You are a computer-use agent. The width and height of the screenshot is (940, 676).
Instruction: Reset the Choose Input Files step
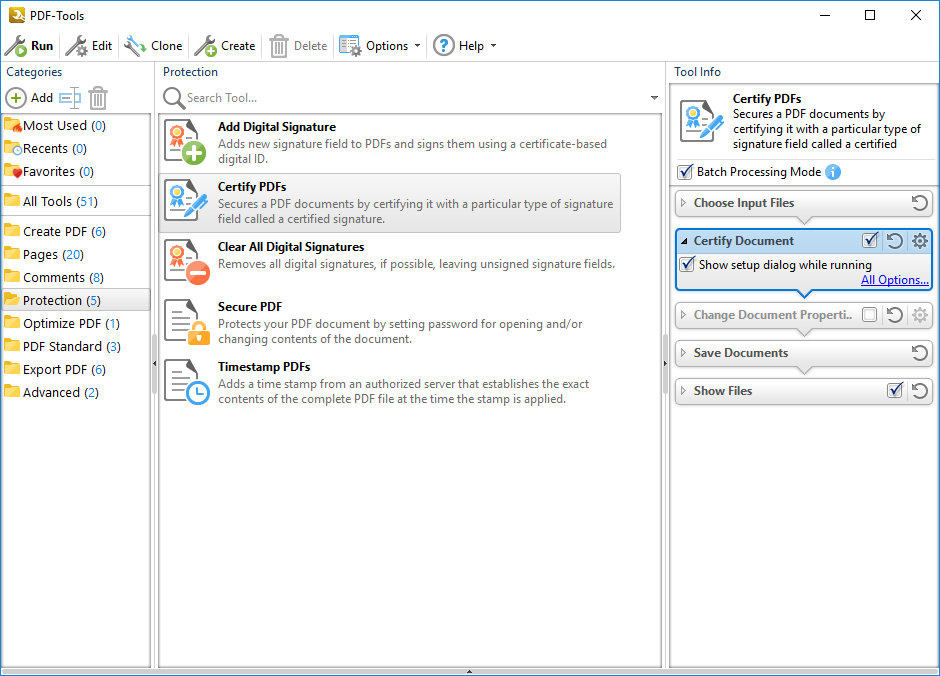click(920, 203)
